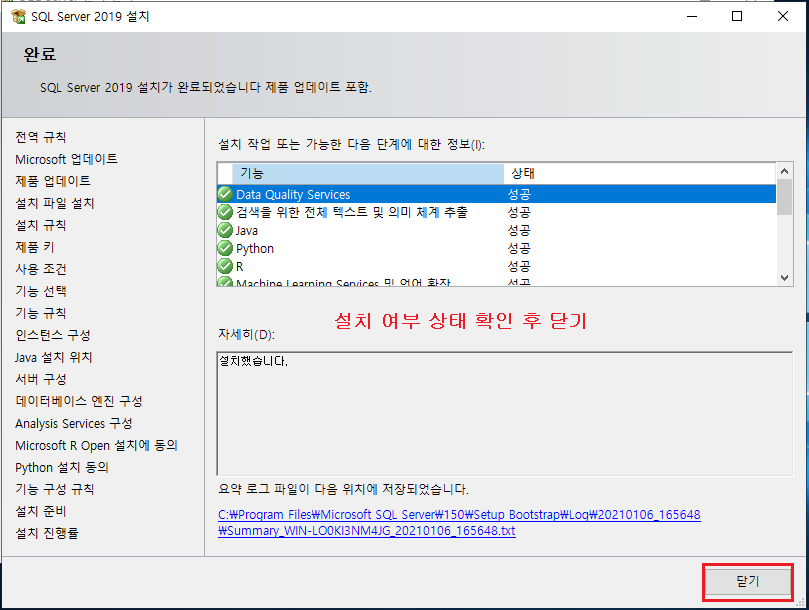Click the Java 설치 위치 step
The image size is (809, 610).
pos(54,357)
